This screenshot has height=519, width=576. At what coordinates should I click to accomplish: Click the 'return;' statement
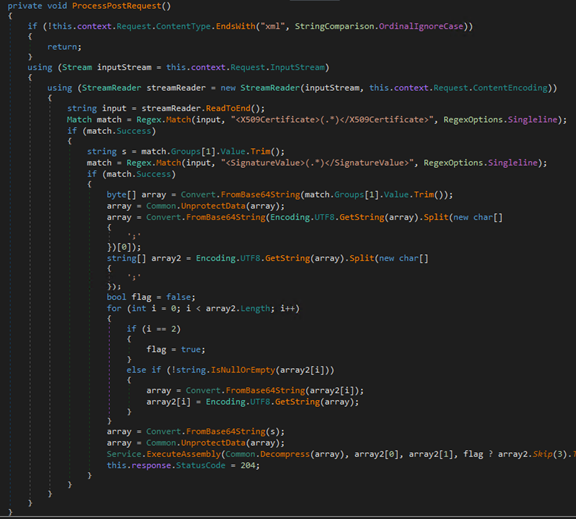click(64, 47)
